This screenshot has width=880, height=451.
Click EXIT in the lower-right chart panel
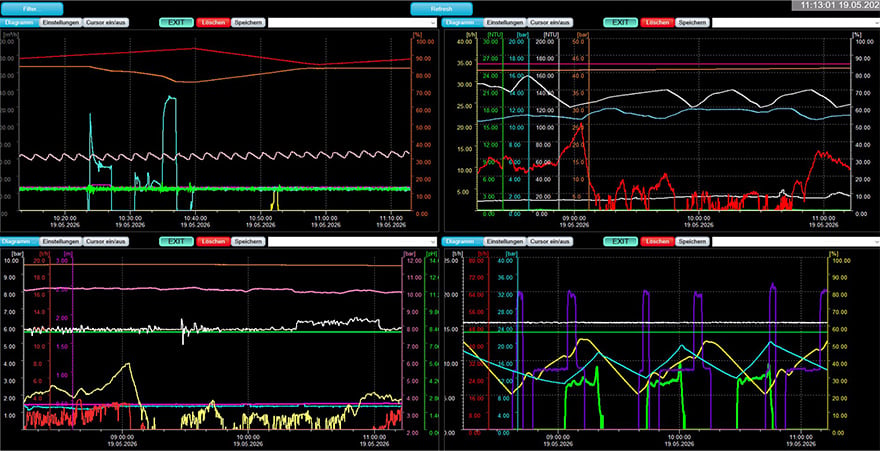pyautogui.click(x=620, y=241)
